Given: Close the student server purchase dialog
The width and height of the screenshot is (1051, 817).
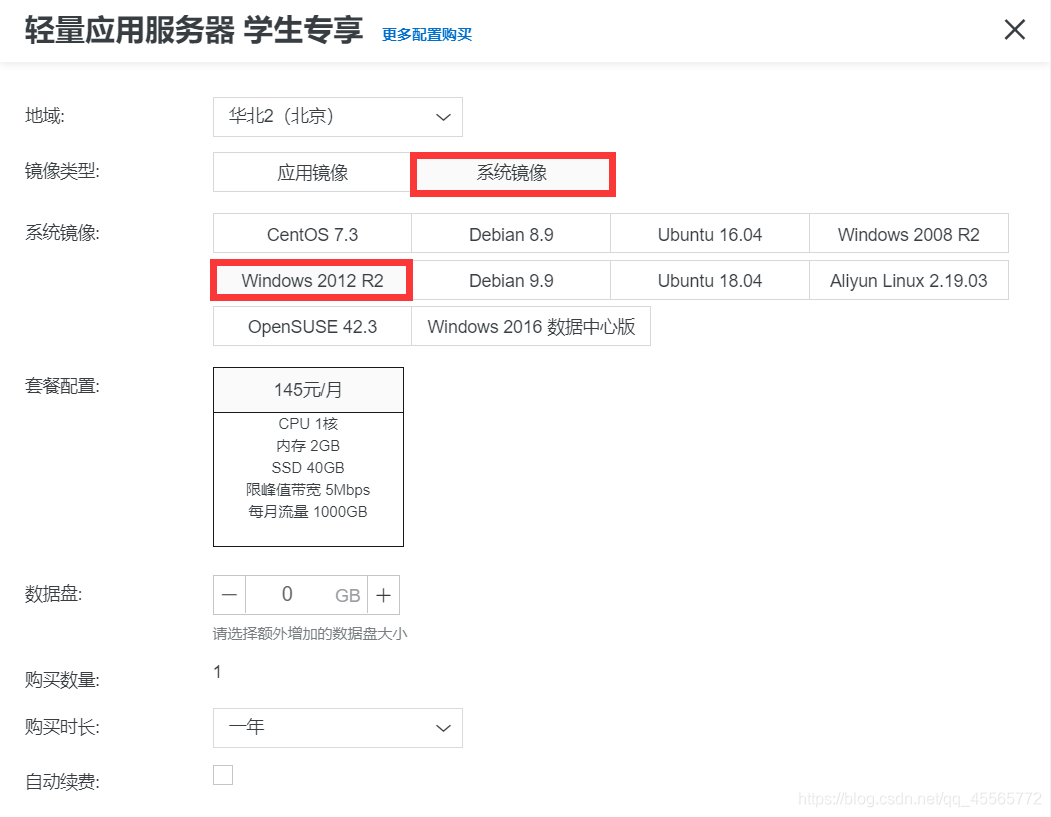Looking at the screenshot, I should (x=1014, y=29).
